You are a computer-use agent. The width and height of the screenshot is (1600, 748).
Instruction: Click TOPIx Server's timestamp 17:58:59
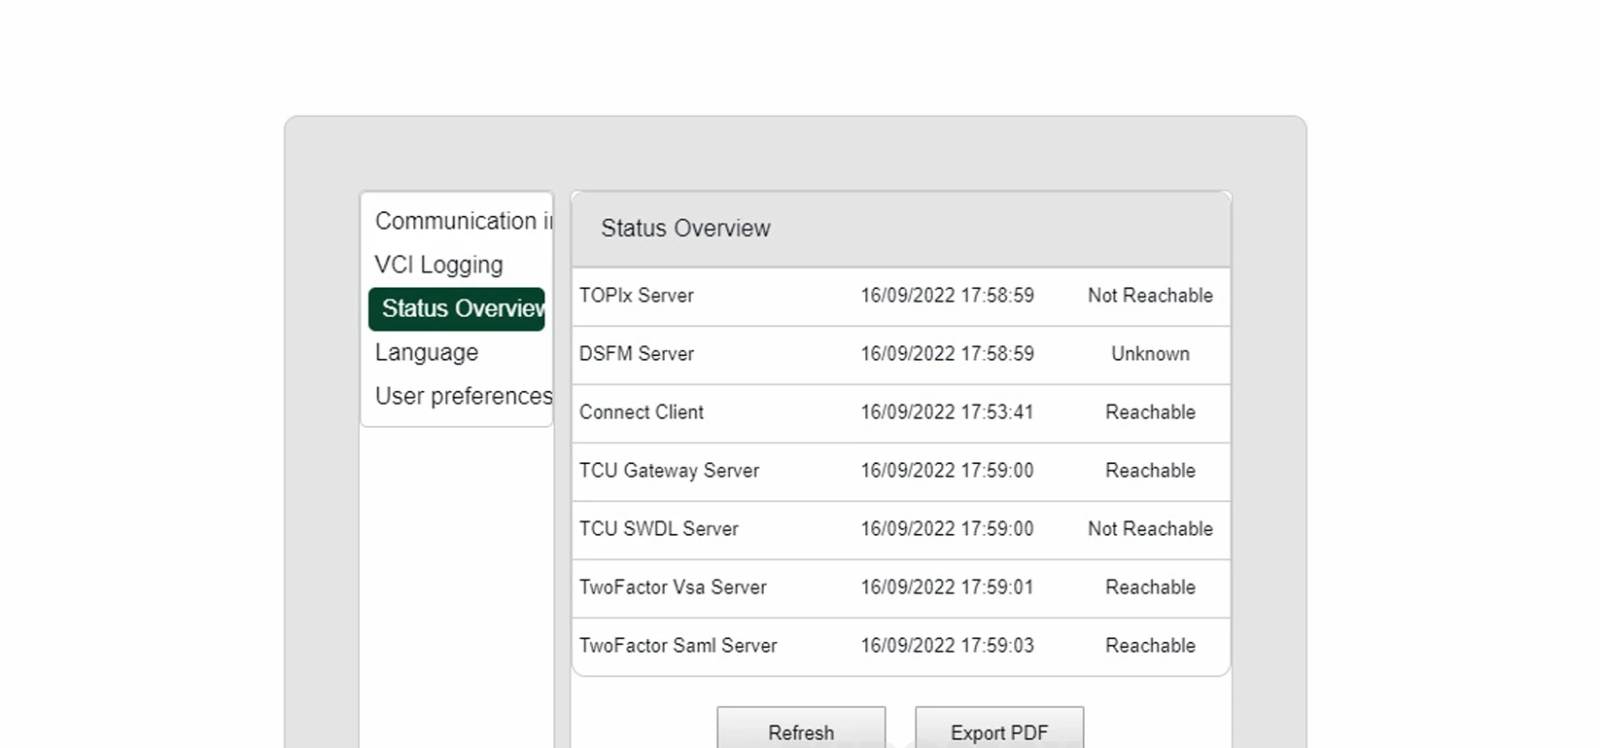(947, 296)
